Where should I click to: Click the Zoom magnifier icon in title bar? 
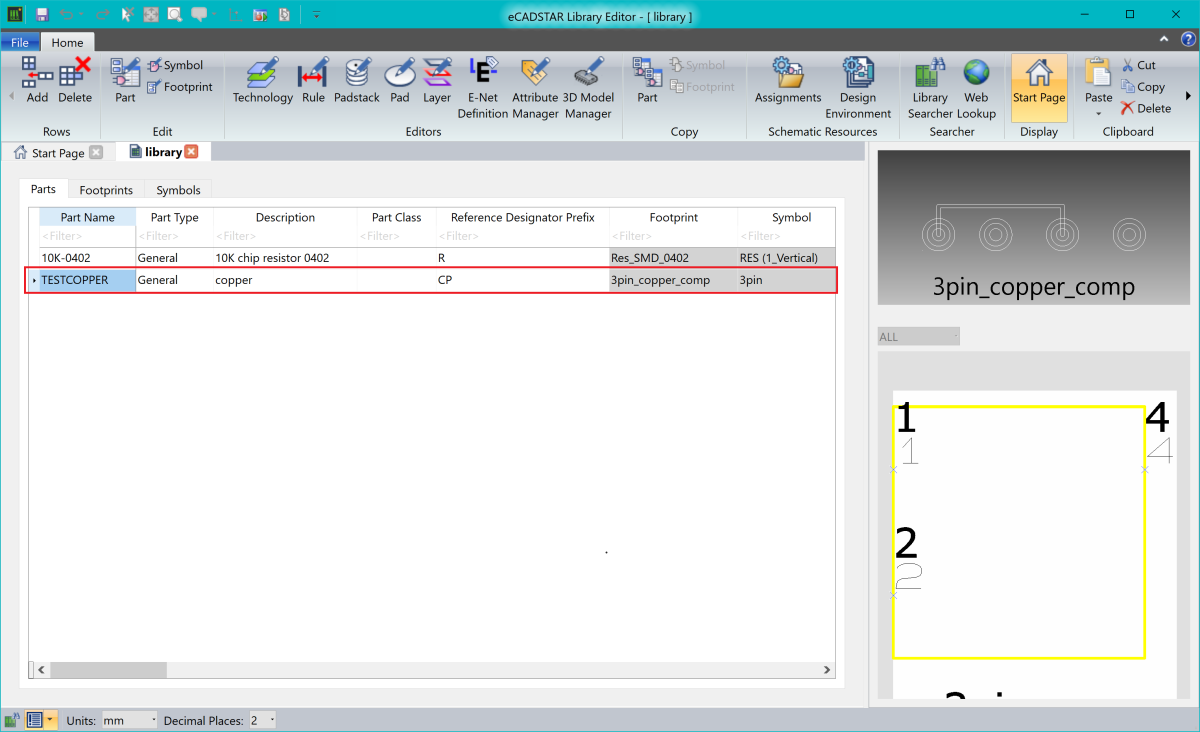tap(174, 15)
